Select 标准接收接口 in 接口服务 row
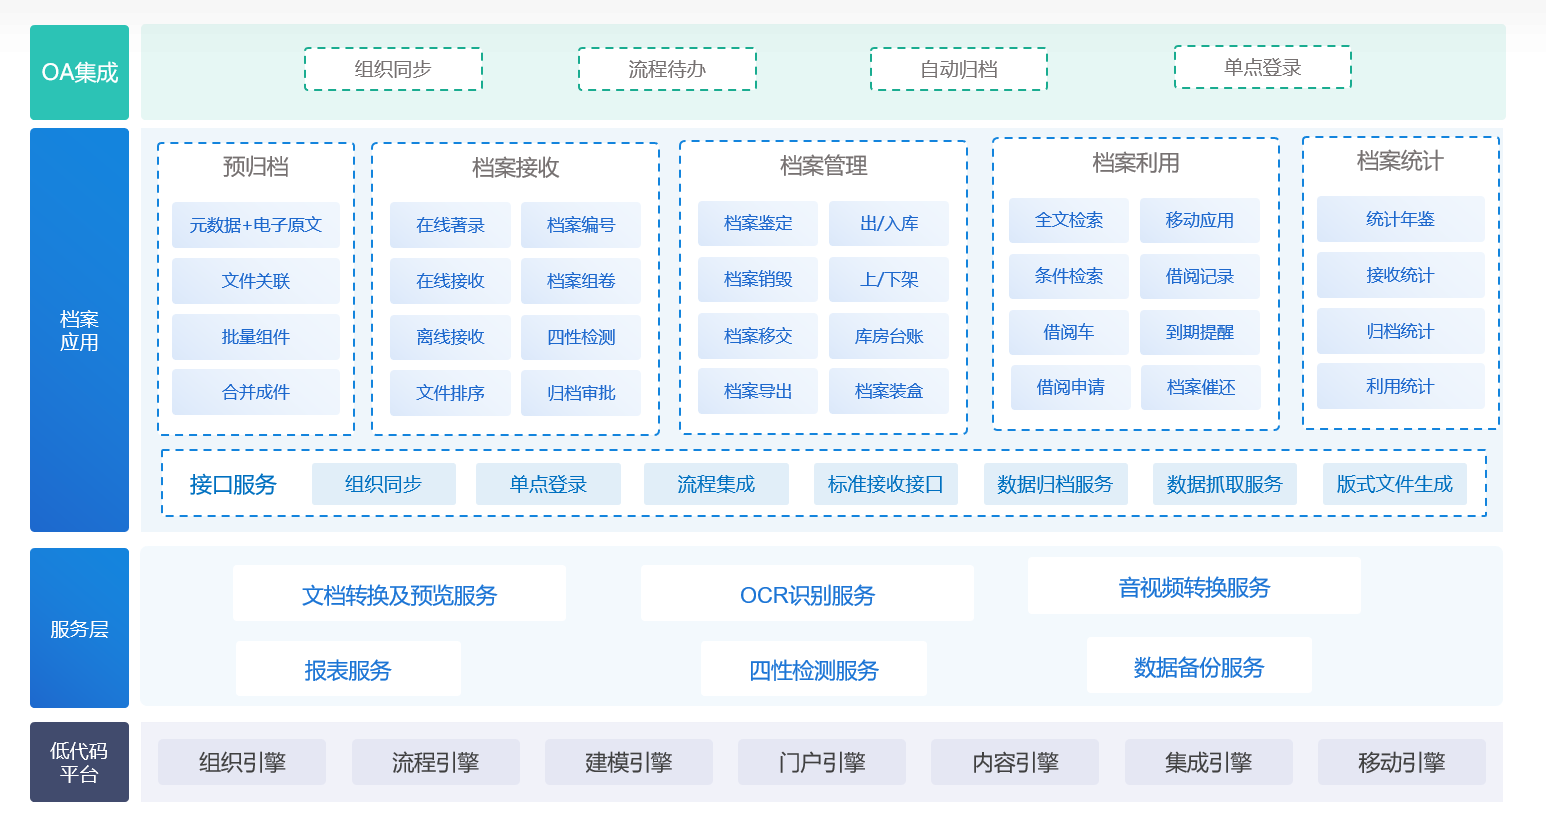1546x839 pixels. pyautogui.click(x=886, y=484)
